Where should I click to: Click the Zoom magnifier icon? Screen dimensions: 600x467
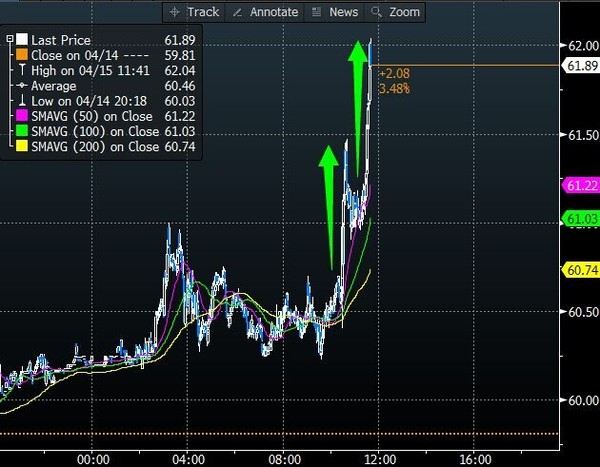click(377, 12)
